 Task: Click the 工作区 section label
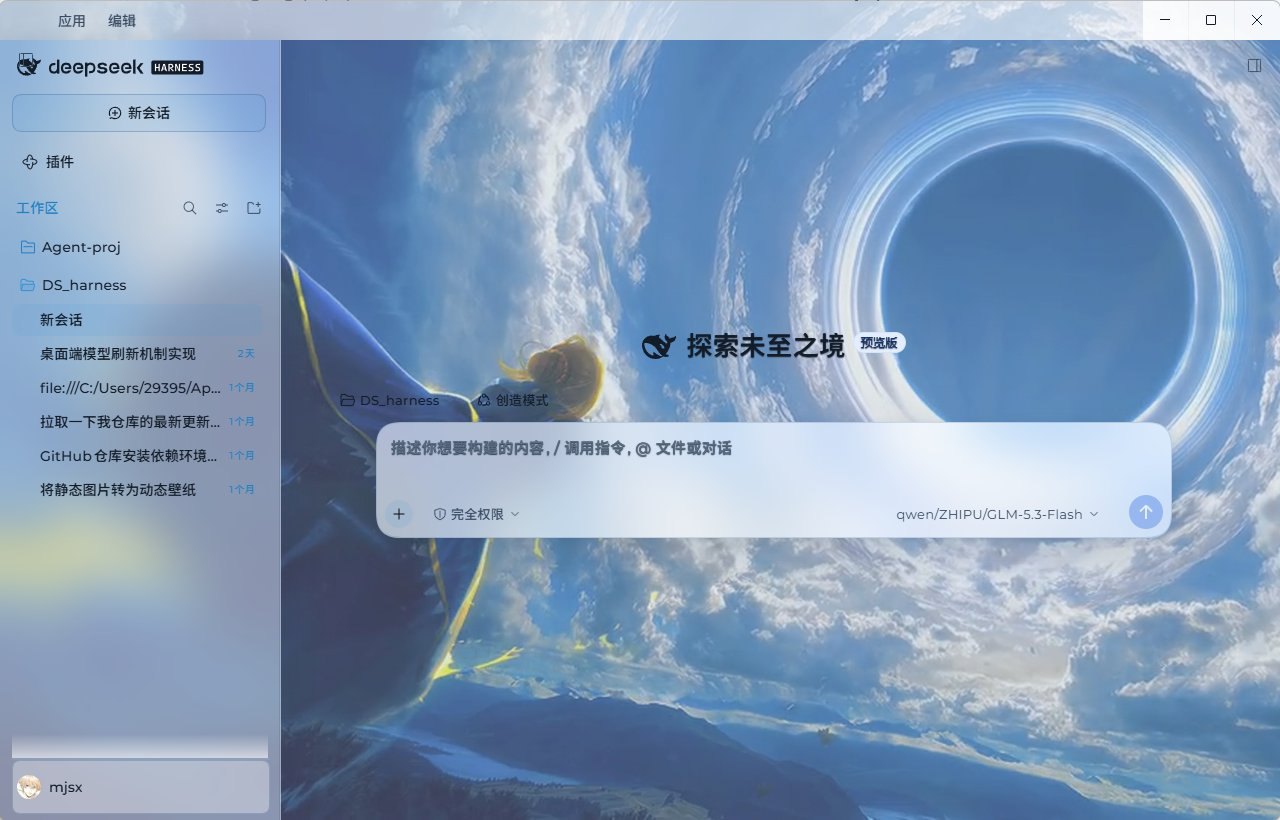pos(37,208)
